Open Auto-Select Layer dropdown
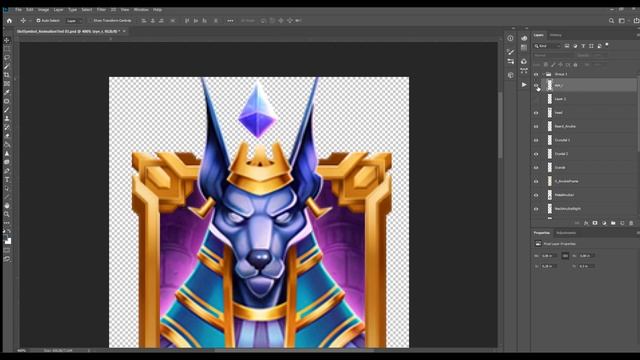This screenshot has height=360, width=640. click(x=73, y=20)
